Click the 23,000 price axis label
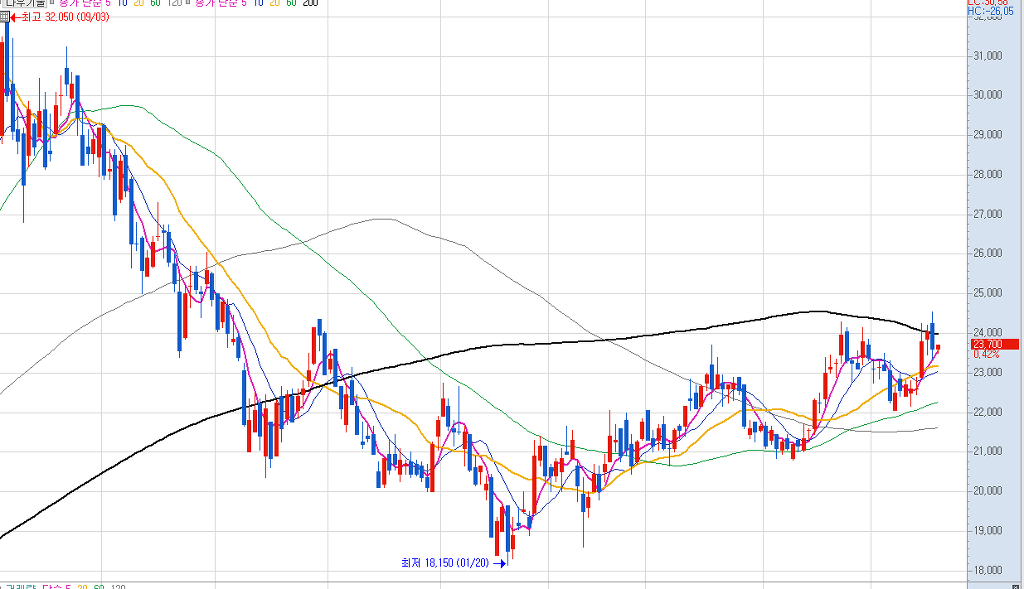Image resolution: width=1024 pixels, height=589 pixels. point(987,372)
